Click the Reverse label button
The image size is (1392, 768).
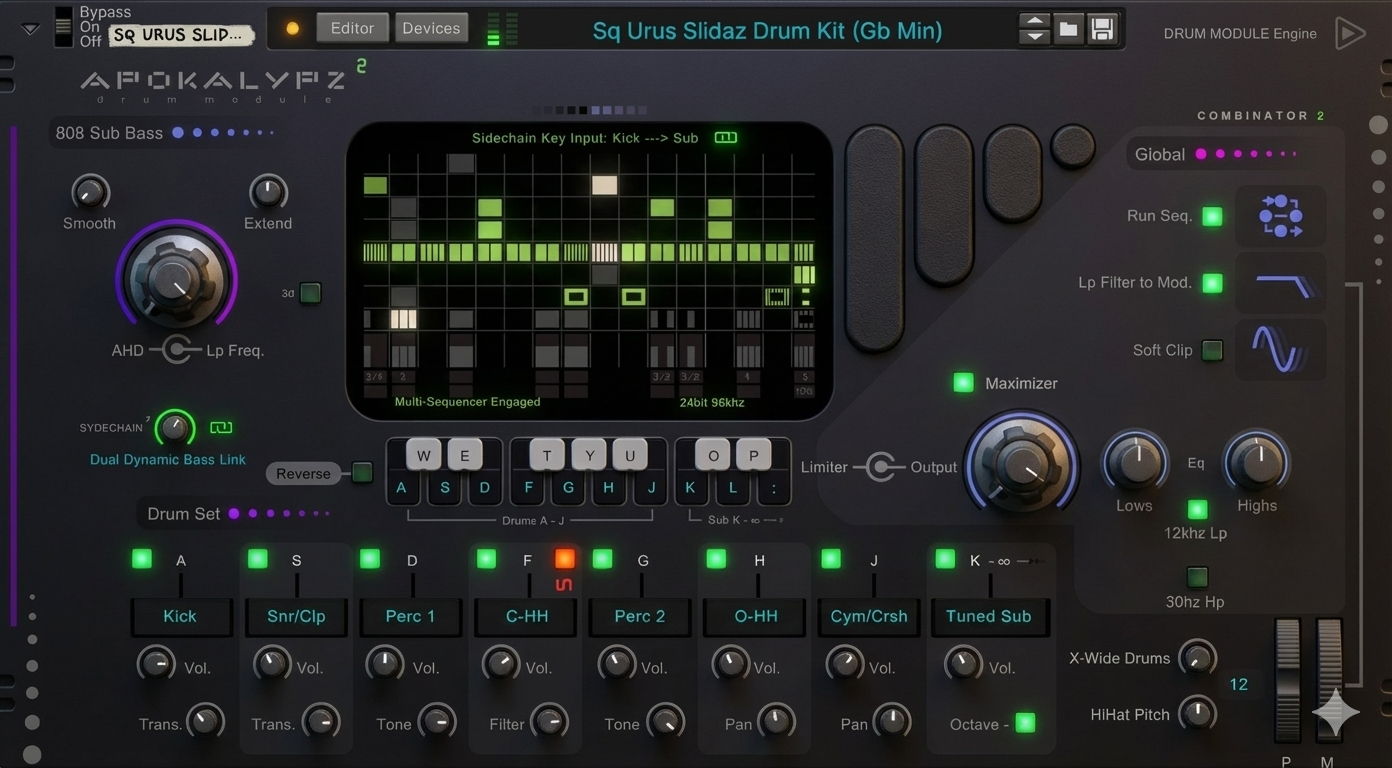click(x=303, y=473)
